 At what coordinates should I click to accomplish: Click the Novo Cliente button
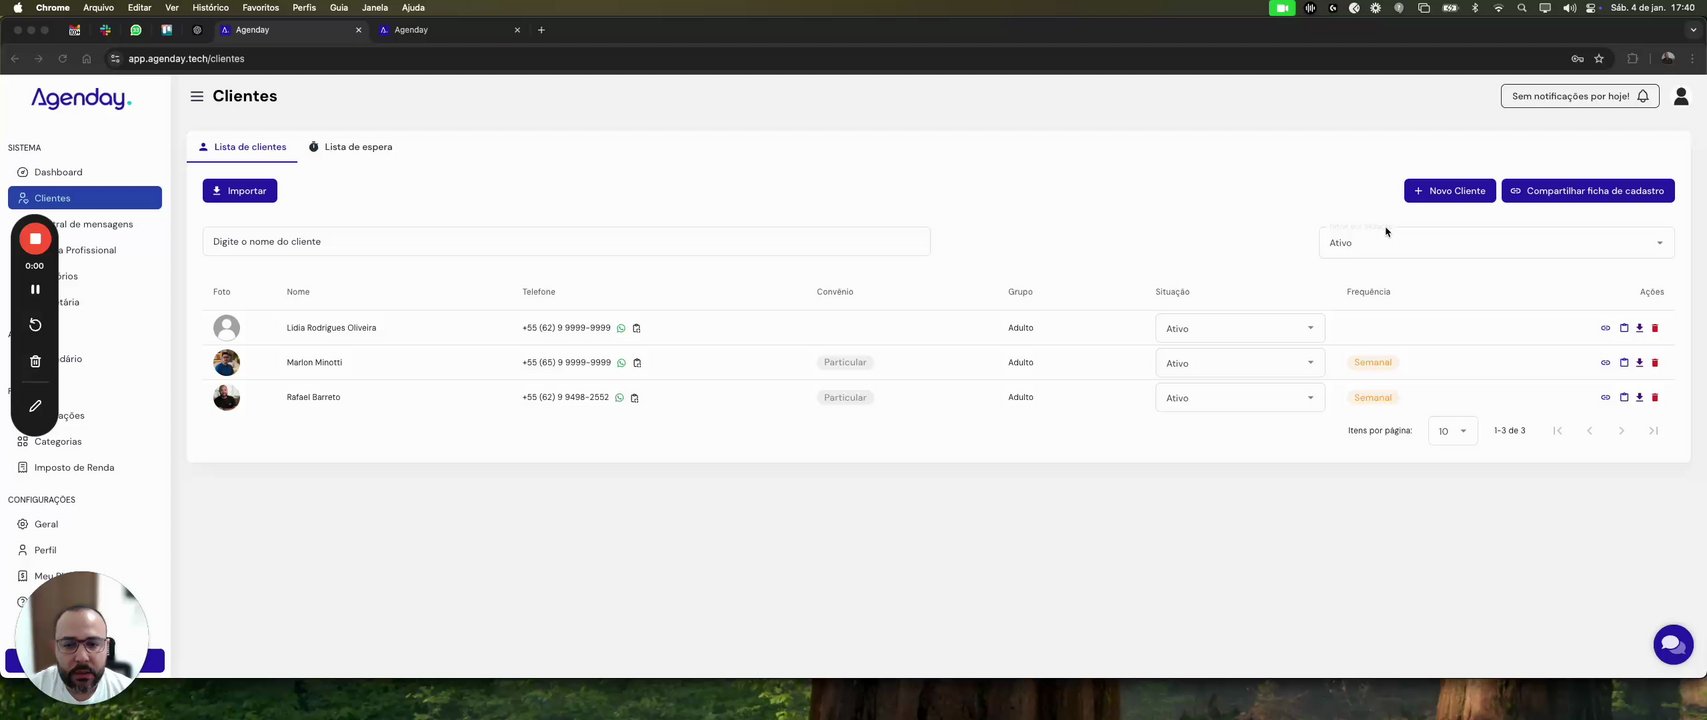(x=1450, y=191)
